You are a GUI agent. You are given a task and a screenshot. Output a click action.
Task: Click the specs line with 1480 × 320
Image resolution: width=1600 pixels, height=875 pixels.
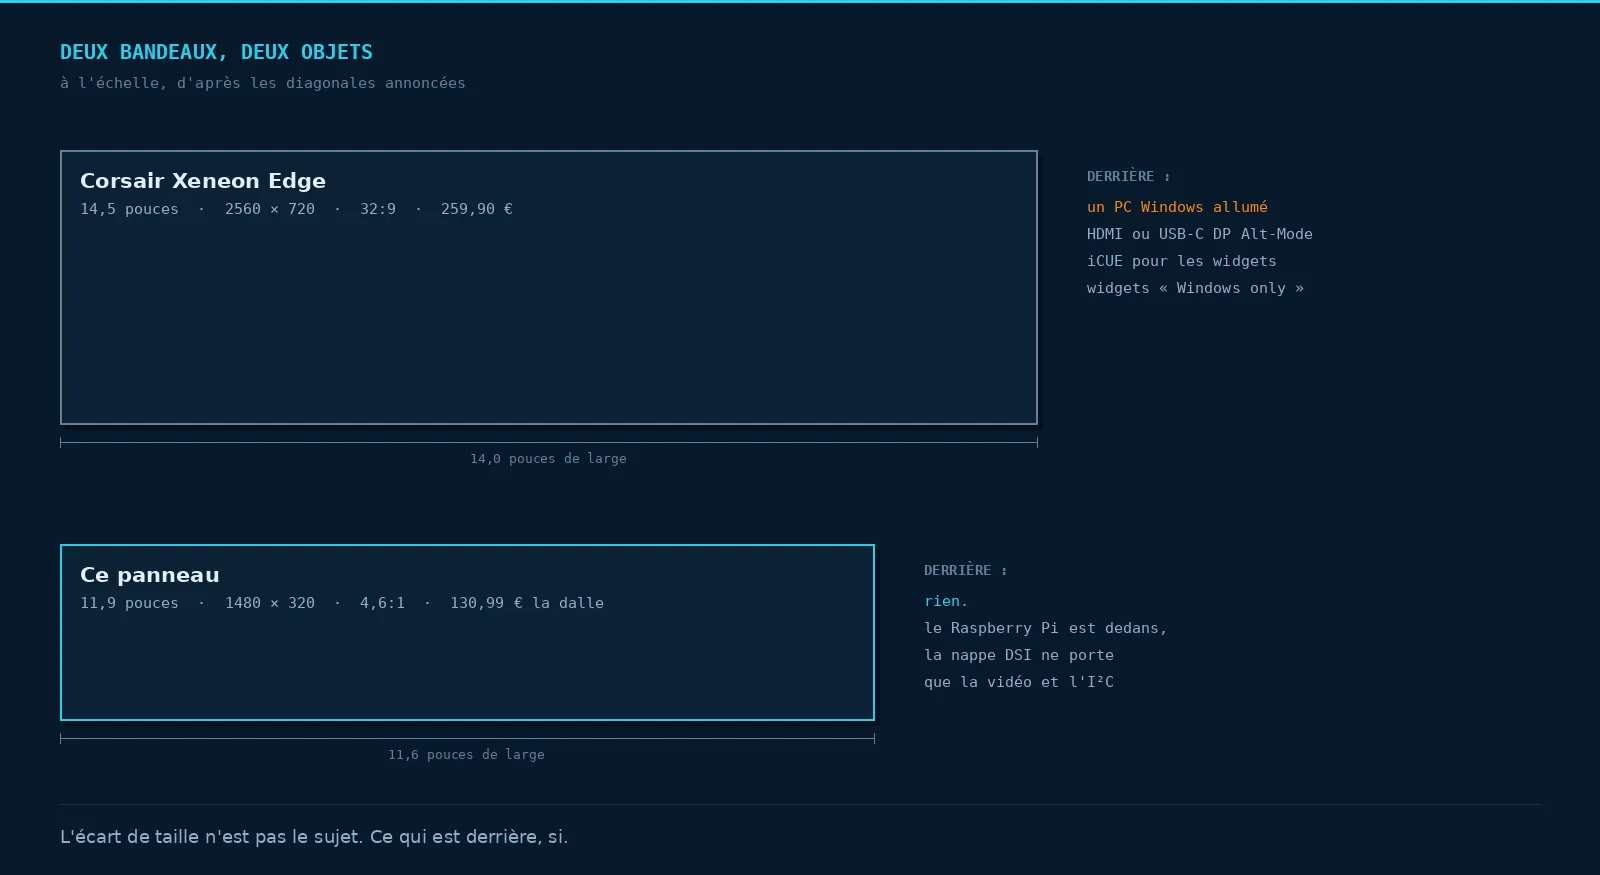click(342, 603)
